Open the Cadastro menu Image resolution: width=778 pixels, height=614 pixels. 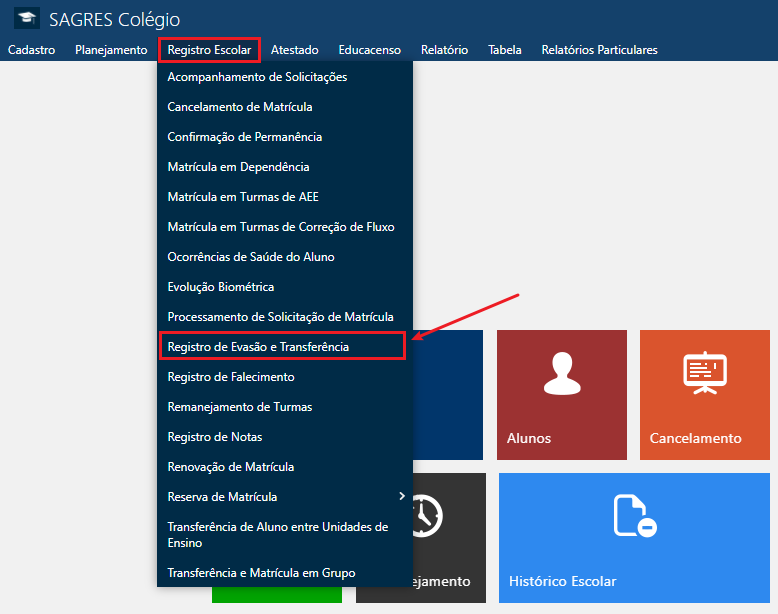click(31, 50)
